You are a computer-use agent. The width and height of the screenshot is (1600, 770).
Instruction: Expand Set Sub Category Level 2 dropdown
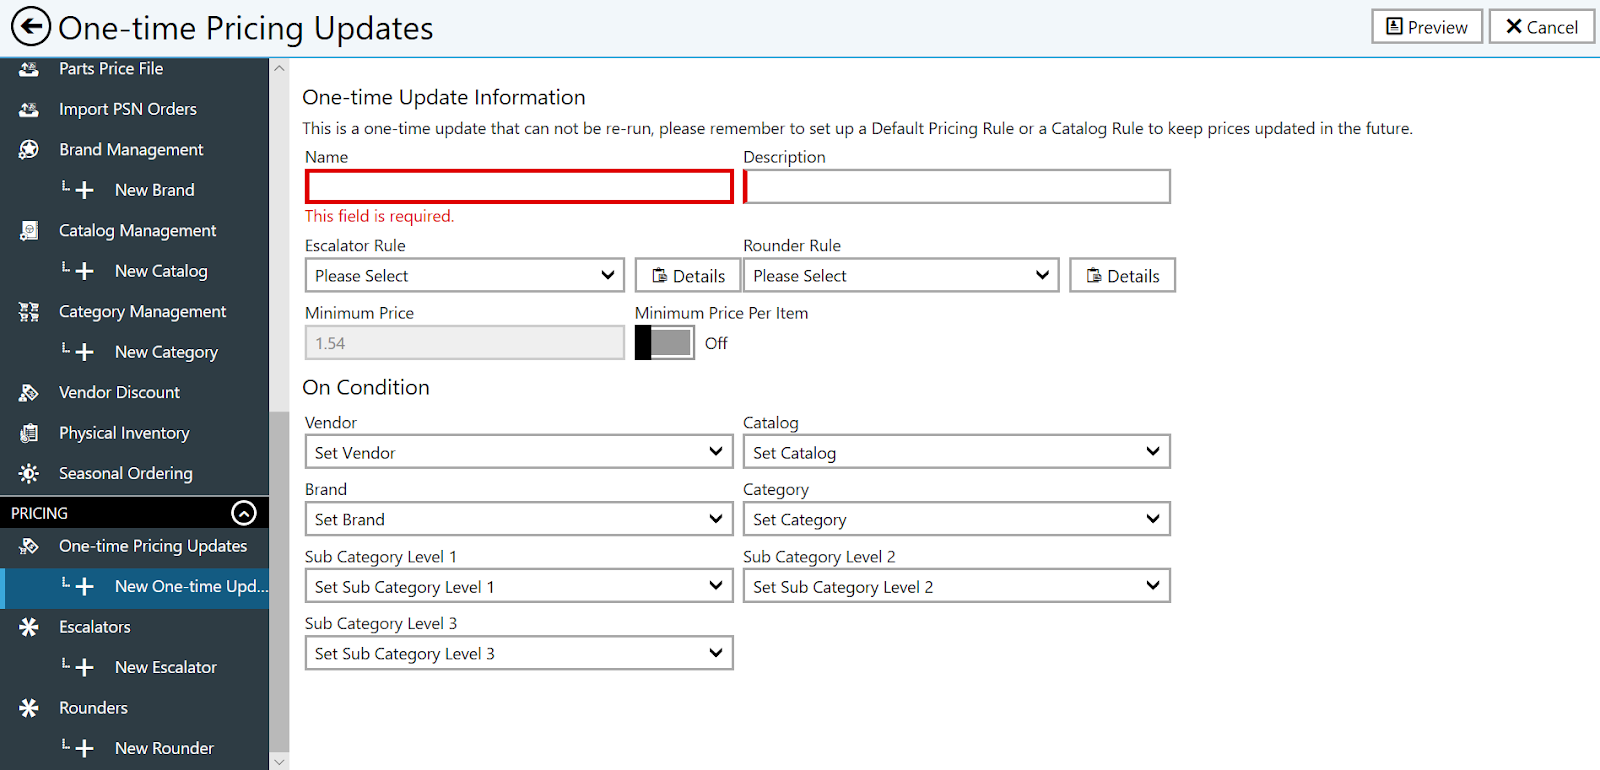tap(956, 586)
